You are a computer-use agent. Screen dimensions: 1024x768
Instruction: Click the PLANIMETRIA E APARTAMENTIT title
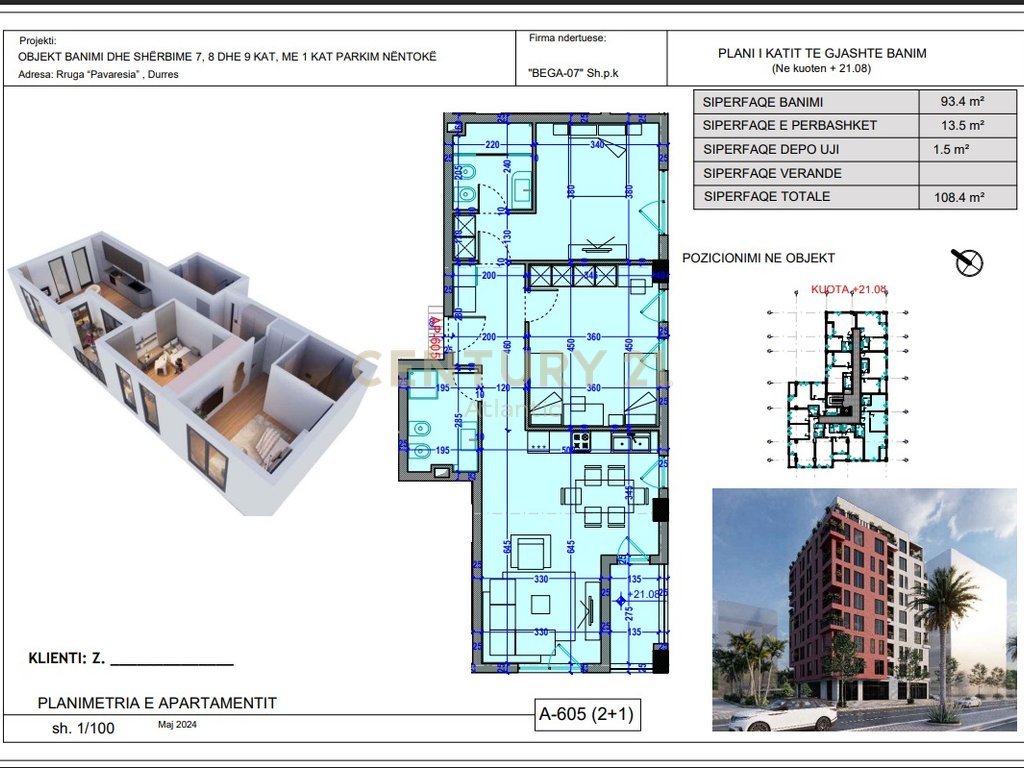(x=157, y=703)
